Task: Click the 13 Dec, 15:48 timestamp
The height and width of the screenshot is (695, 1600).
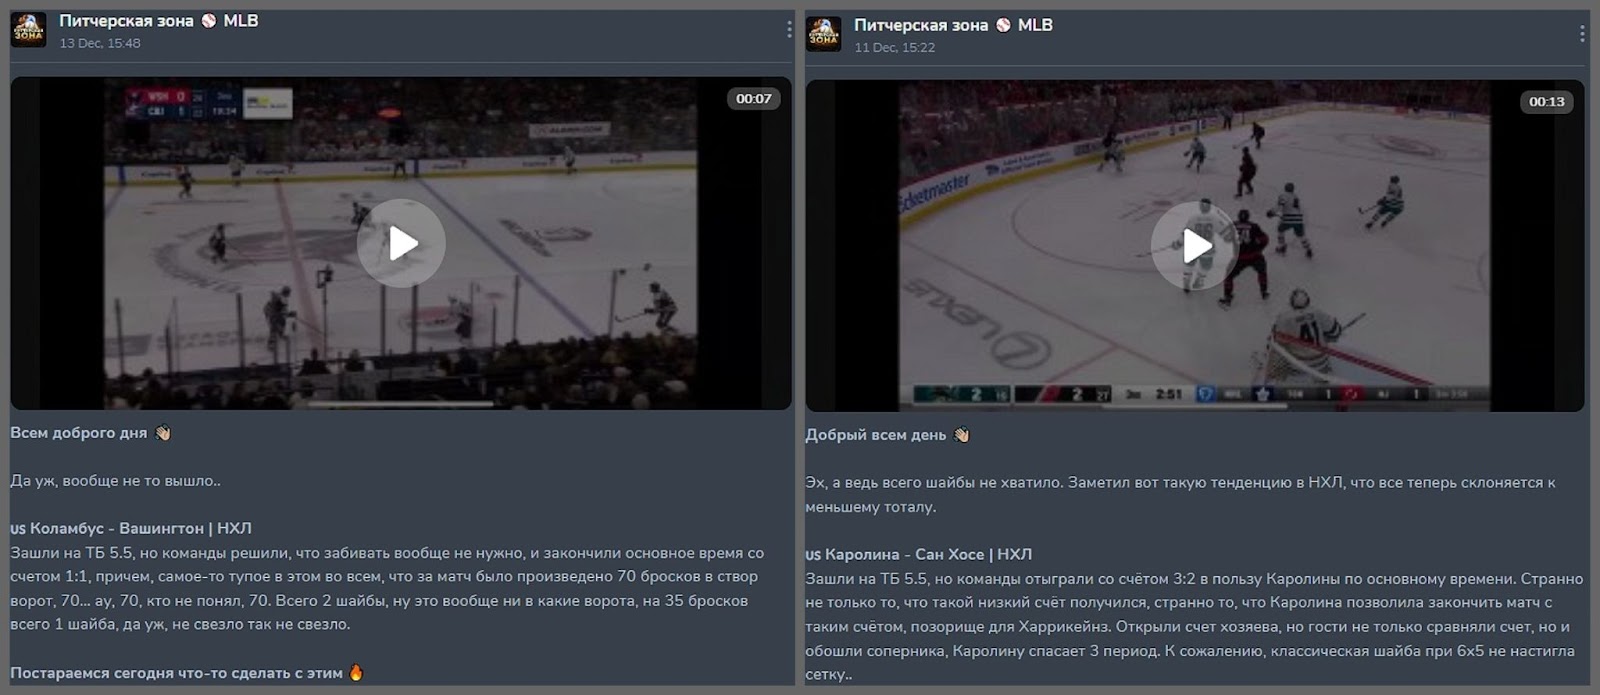Action: (x=100, y=43)
